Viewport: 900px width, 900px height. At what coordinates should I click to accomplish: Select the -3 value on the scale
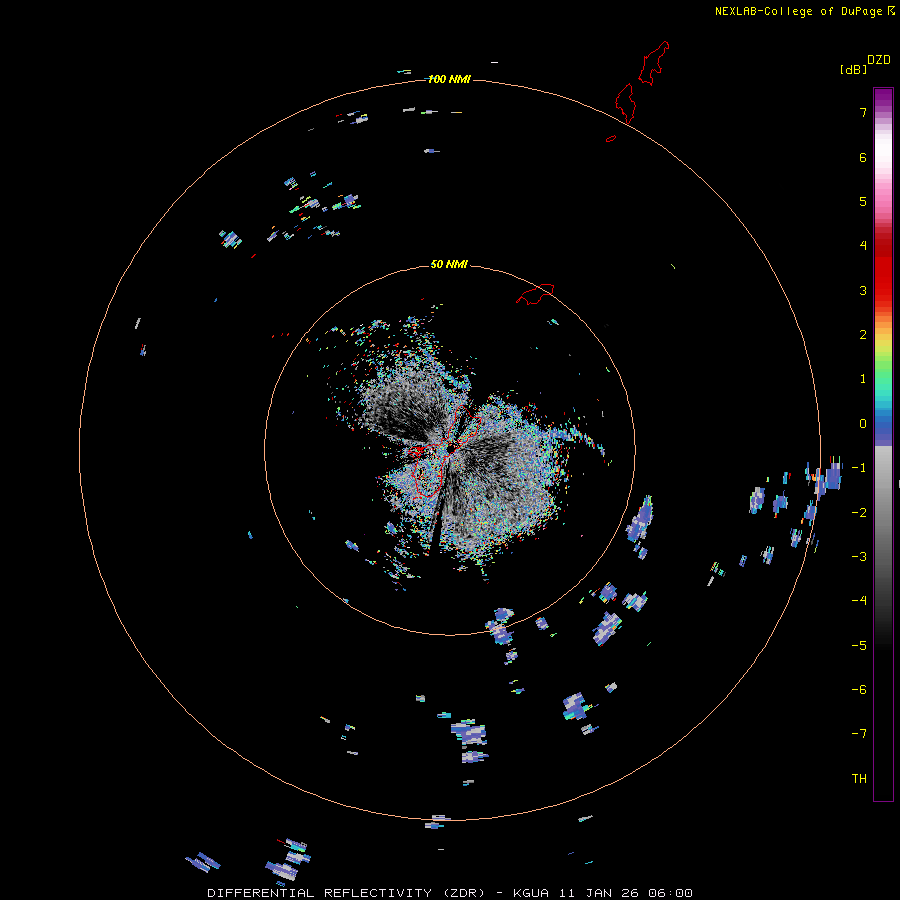pyautogui.click(x=859, y=557)
